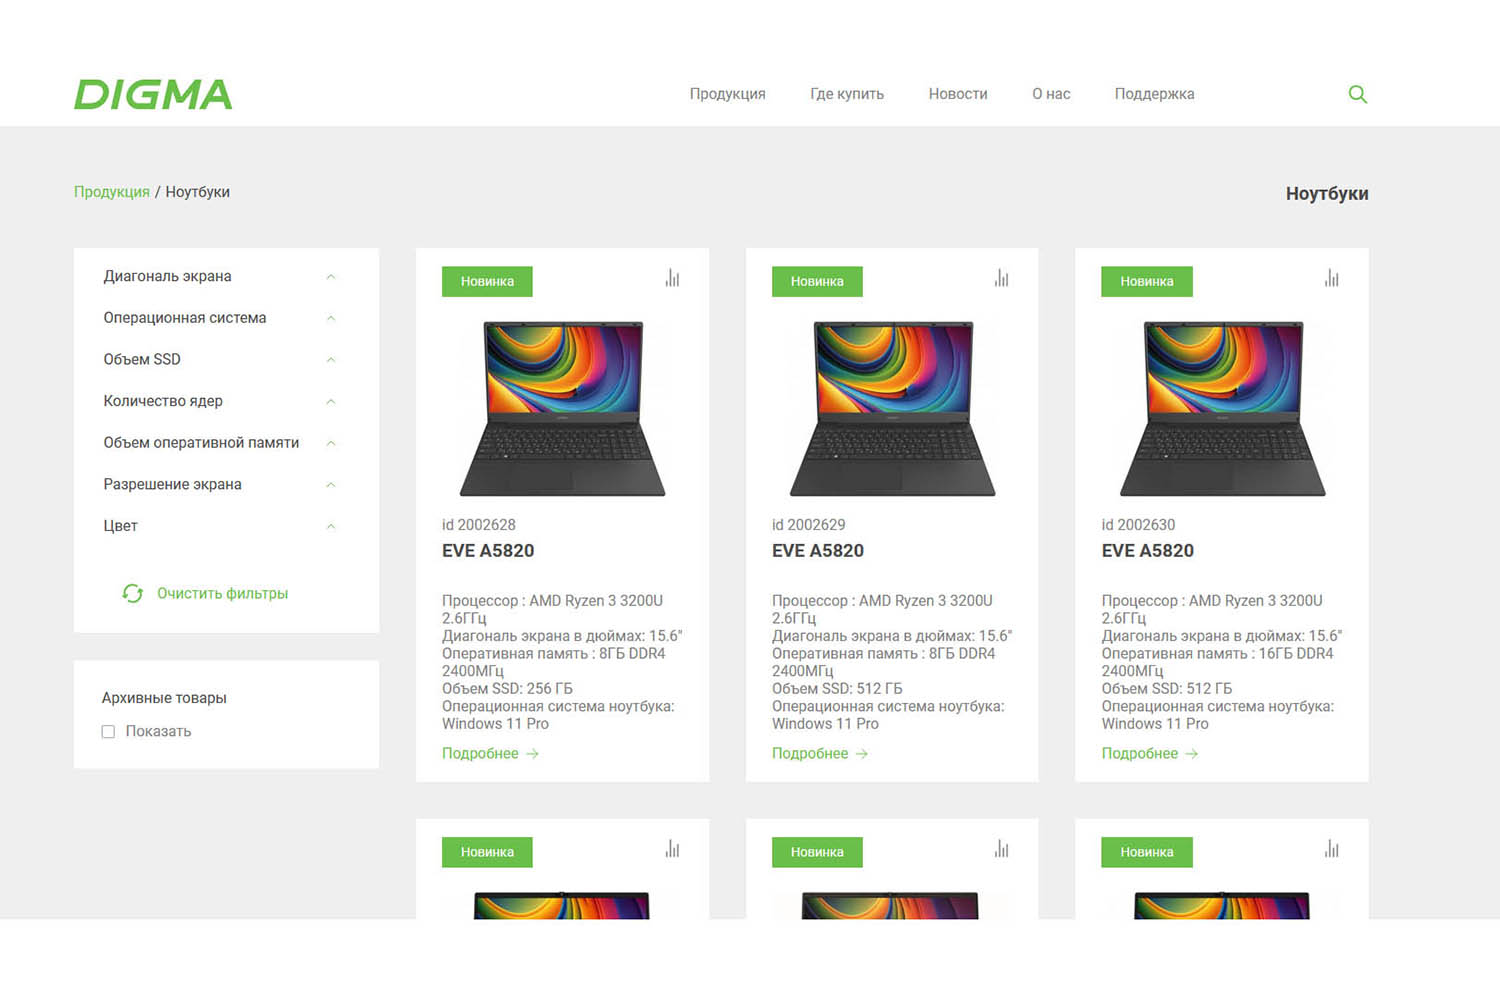Click compare chart icon on laptop id 2002630
The width and height of the screenshot is (1500, 999).
1331,279
